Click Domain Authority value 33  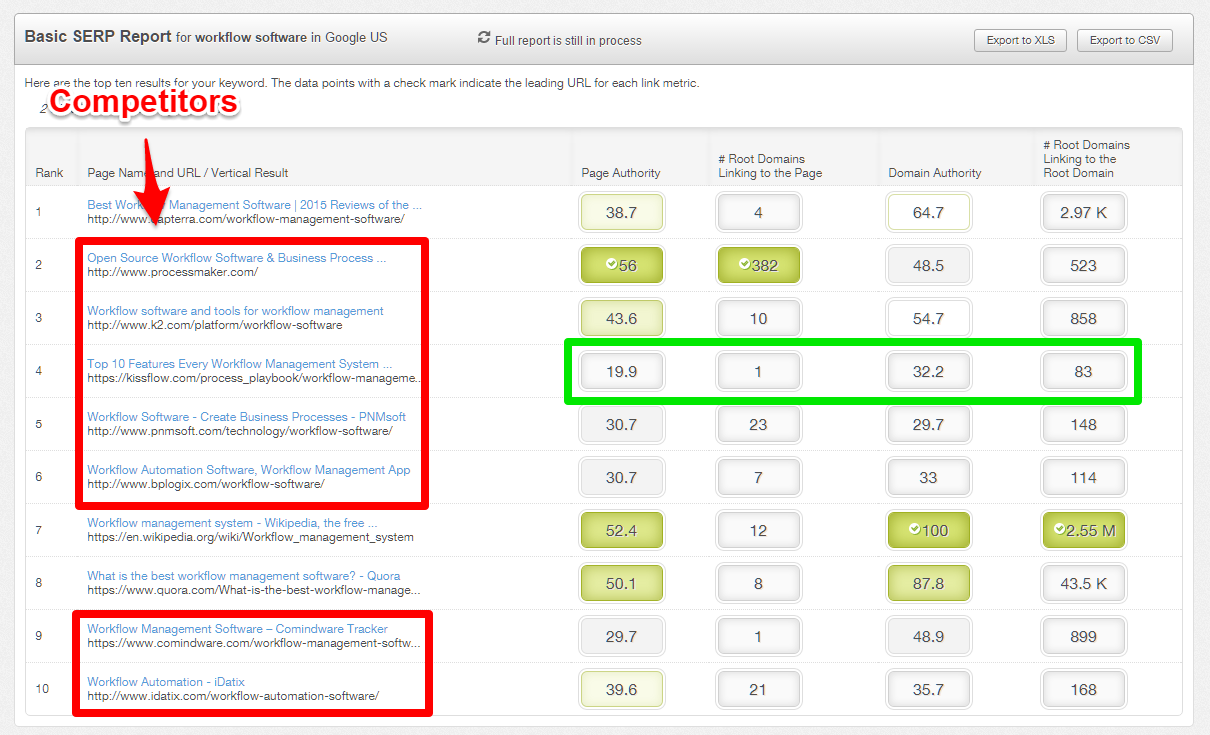pos(928,478)
